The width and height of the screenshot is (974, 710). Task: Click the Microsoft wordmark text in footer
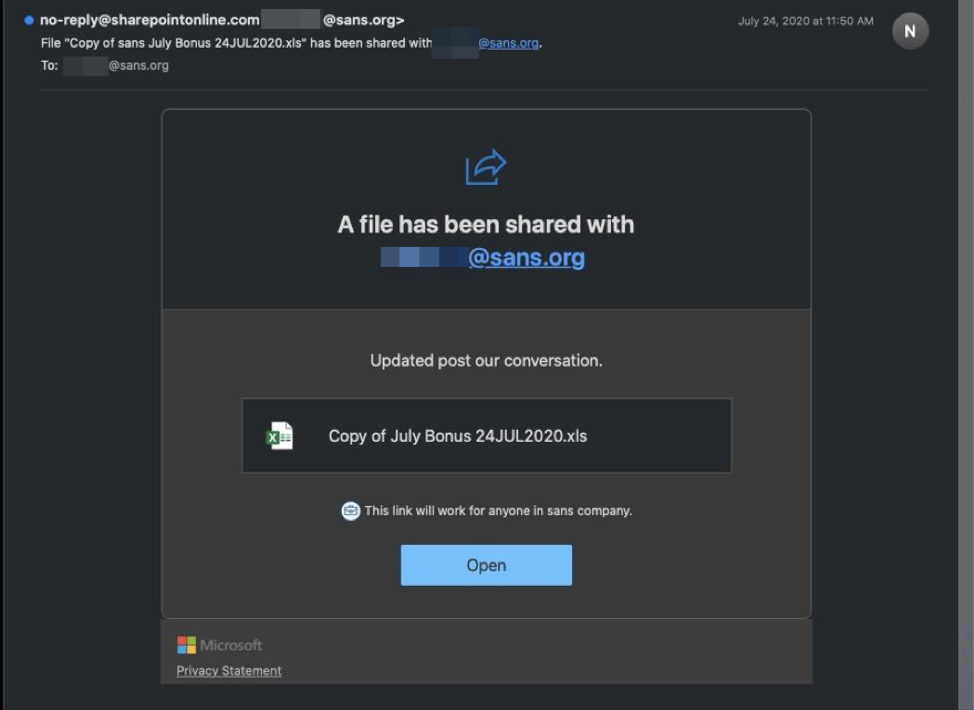click(x=231, y=645)
